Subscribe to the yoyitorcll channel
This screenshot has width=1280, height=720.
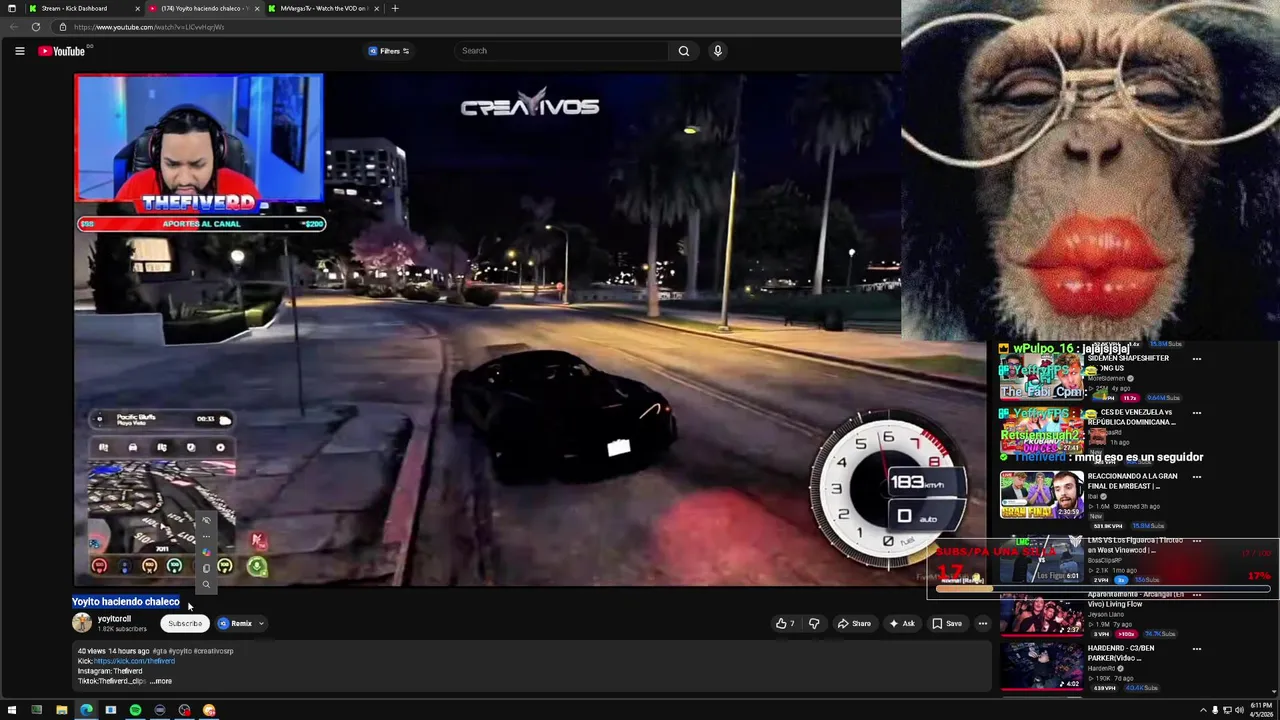tap(185, 624)
